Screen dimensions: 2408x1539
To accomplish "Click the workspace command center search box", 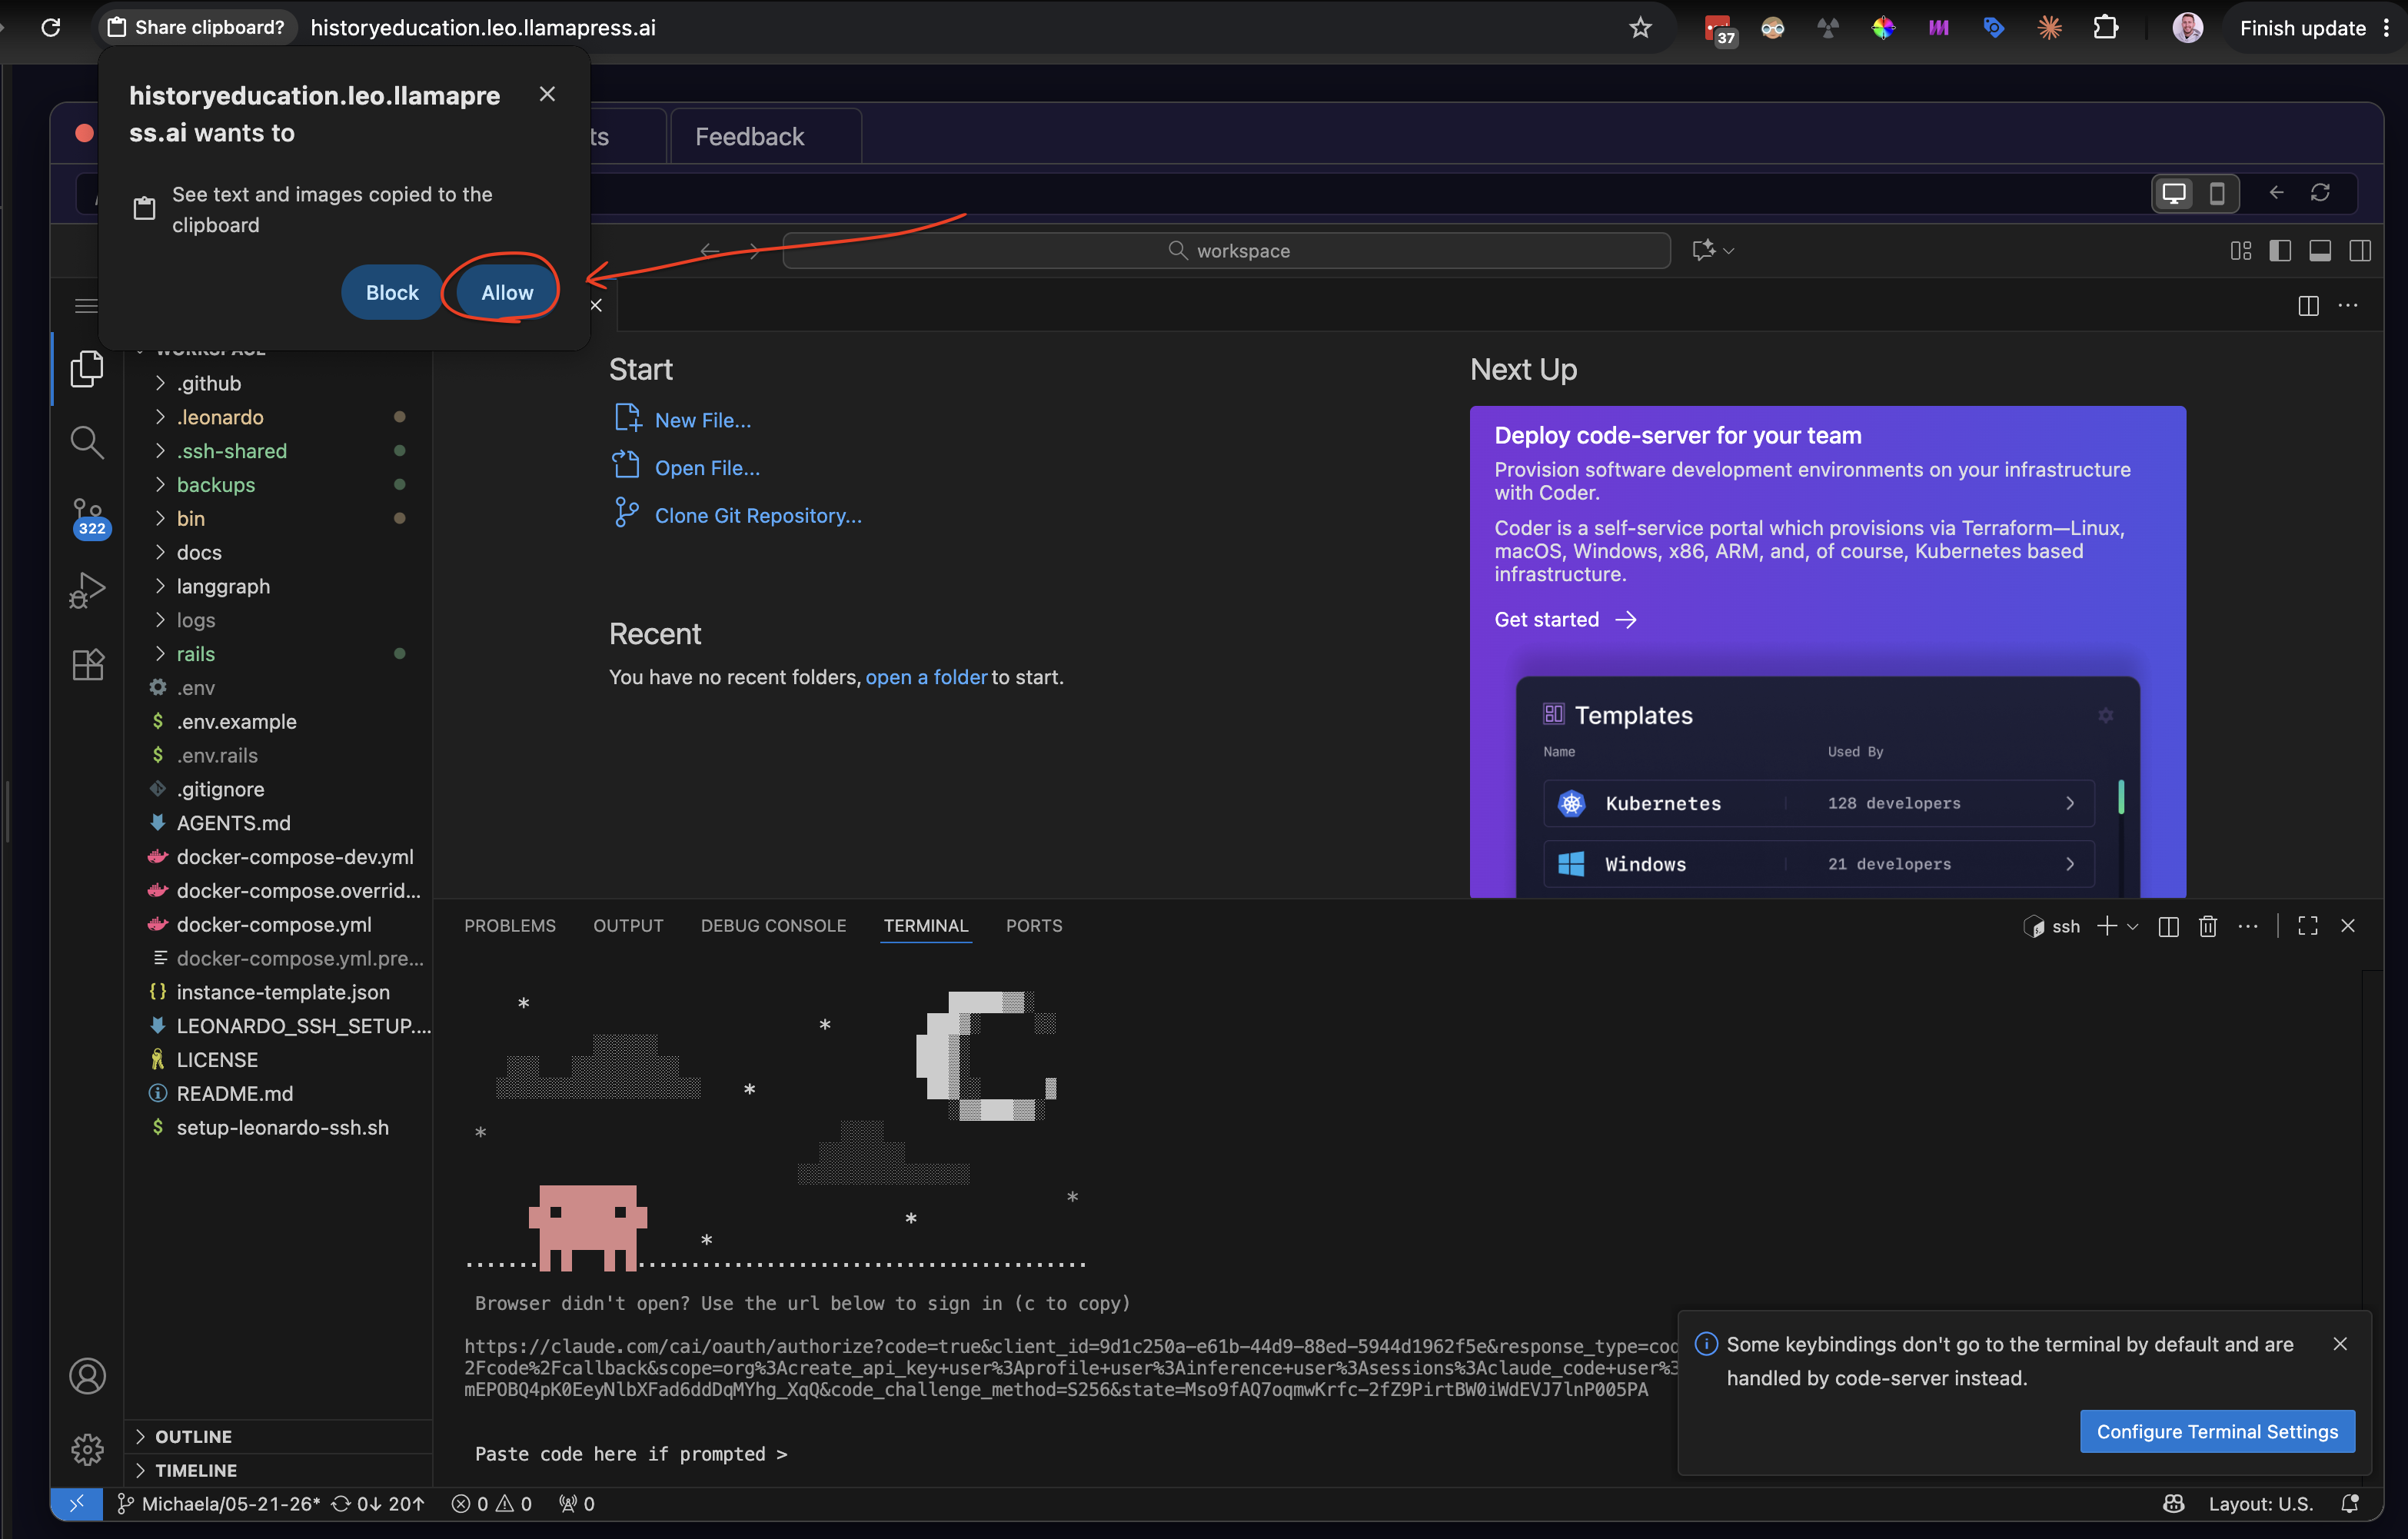I will 1226,250.
